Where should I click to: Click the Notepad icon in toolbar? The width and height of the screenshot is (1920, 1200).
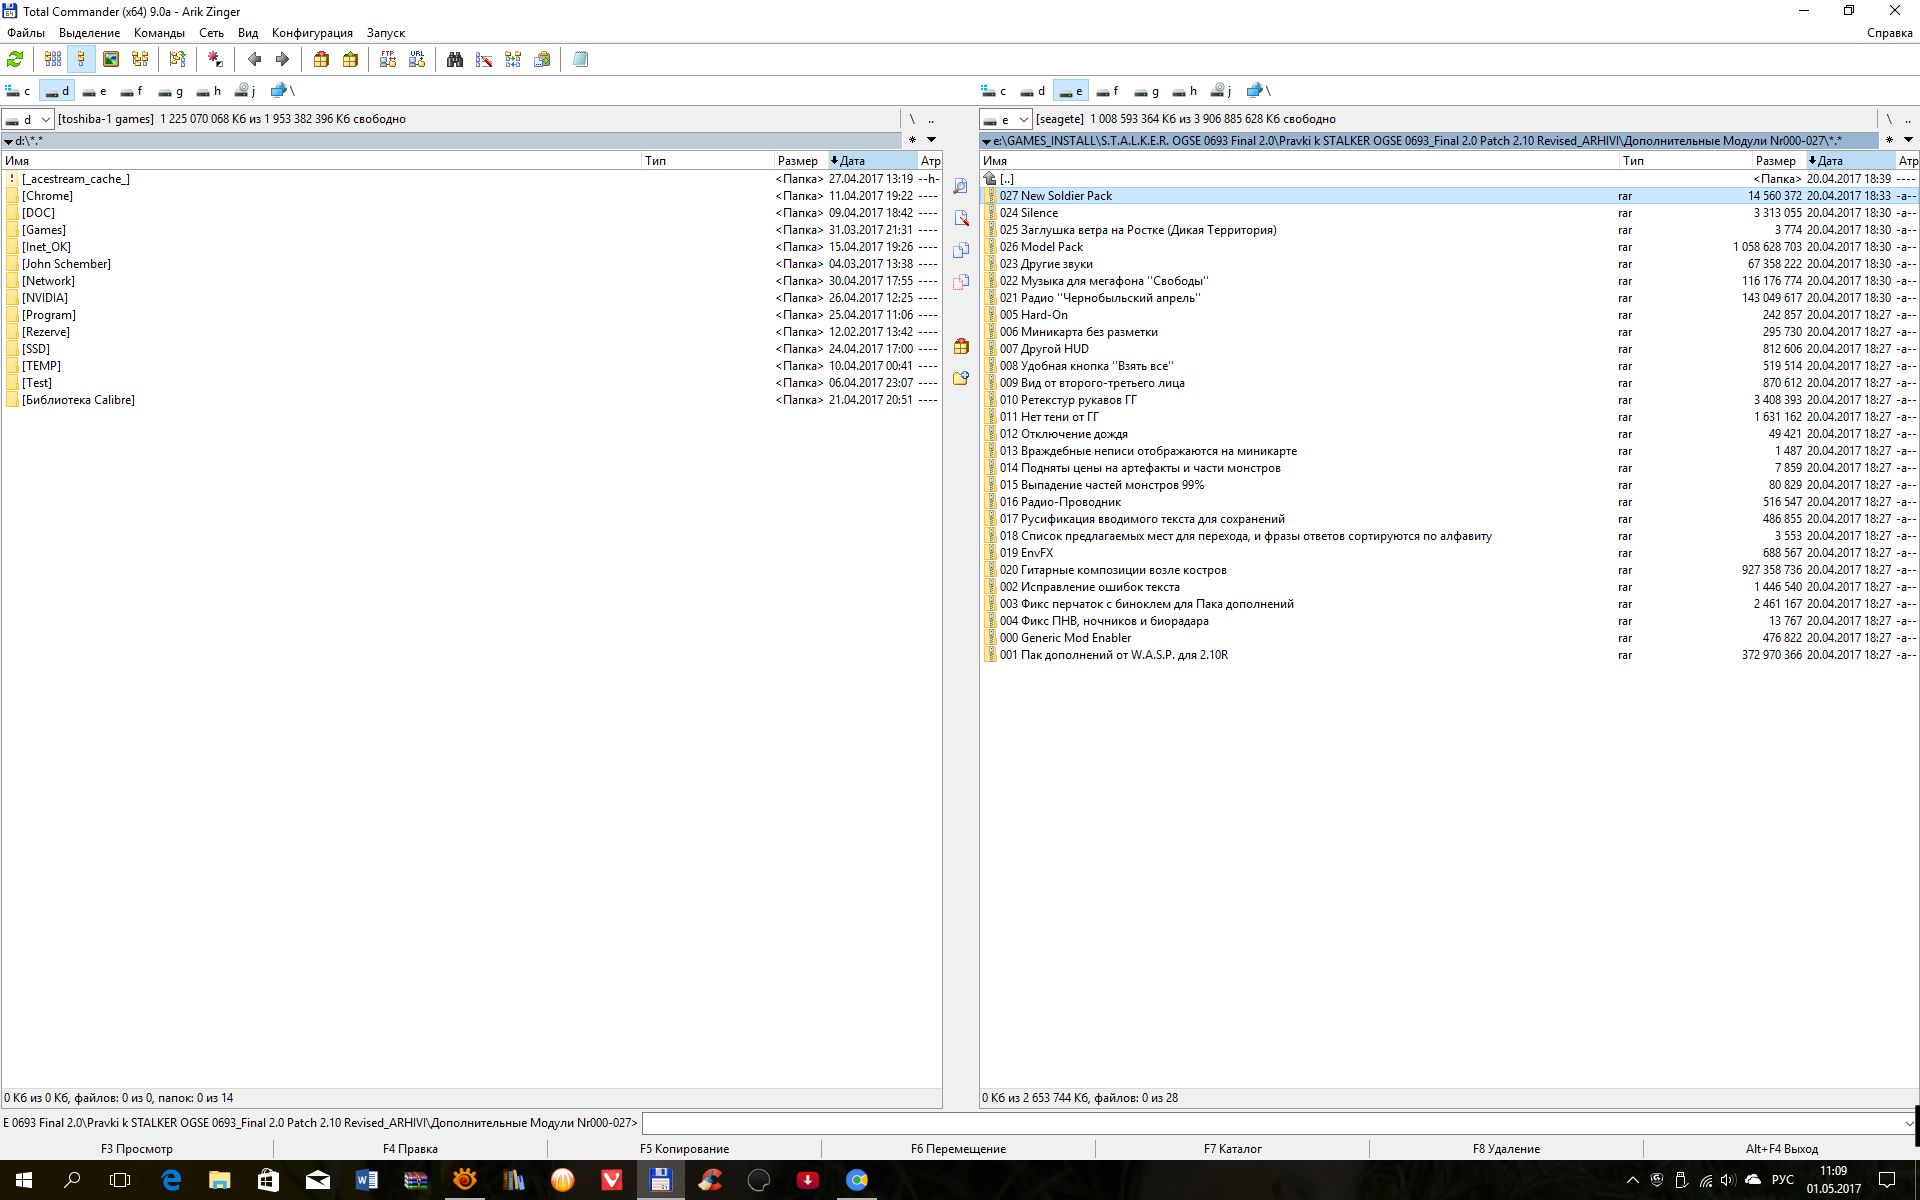point(580,60)
